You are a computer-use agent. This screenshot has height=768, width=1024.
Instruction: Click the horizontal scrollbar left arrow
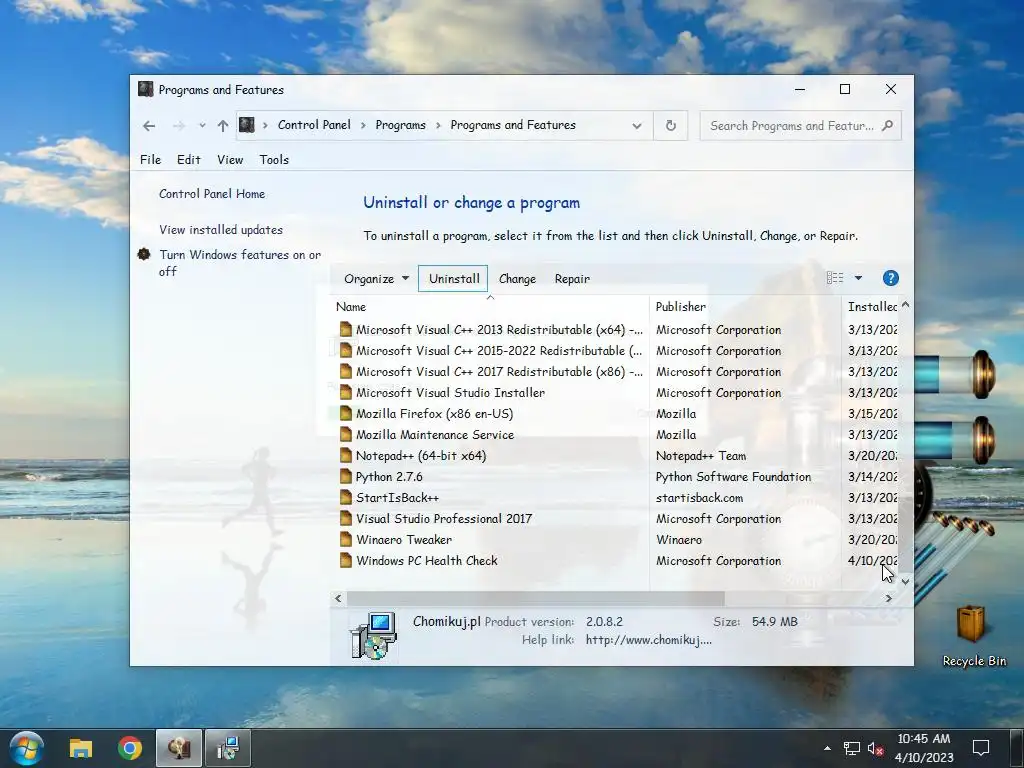(x=338, y=598)
